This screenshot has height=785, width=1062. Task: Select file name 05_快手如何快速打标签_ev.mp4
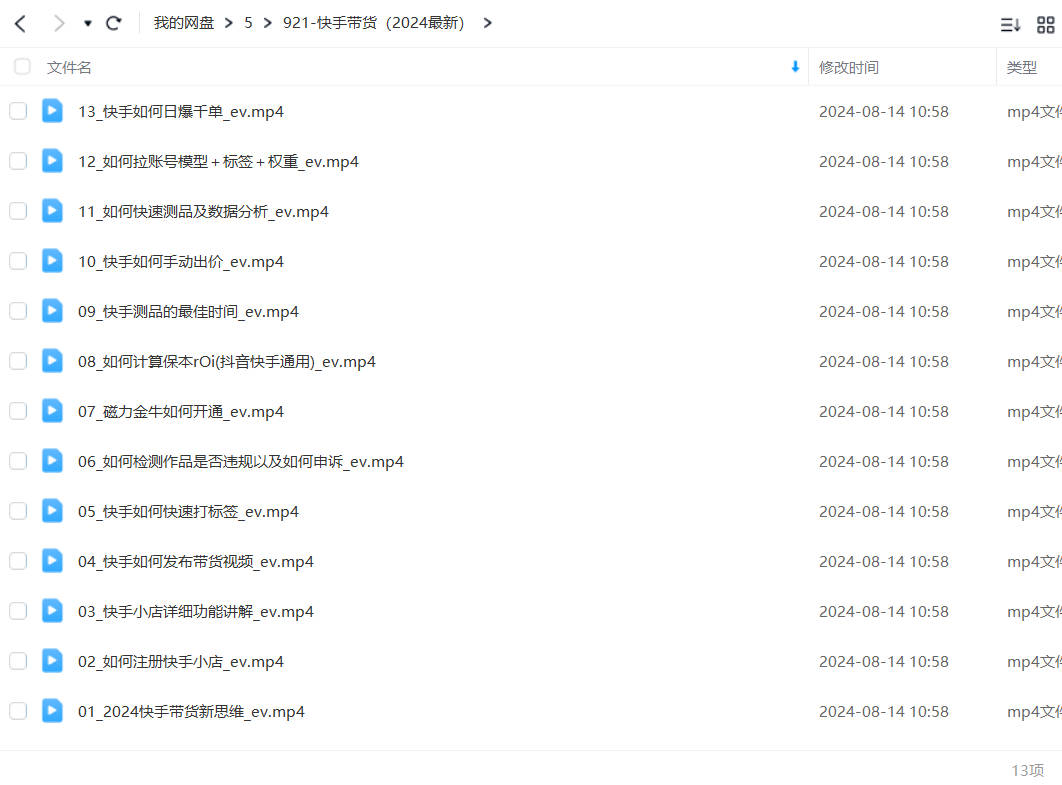tap(188, 512)
